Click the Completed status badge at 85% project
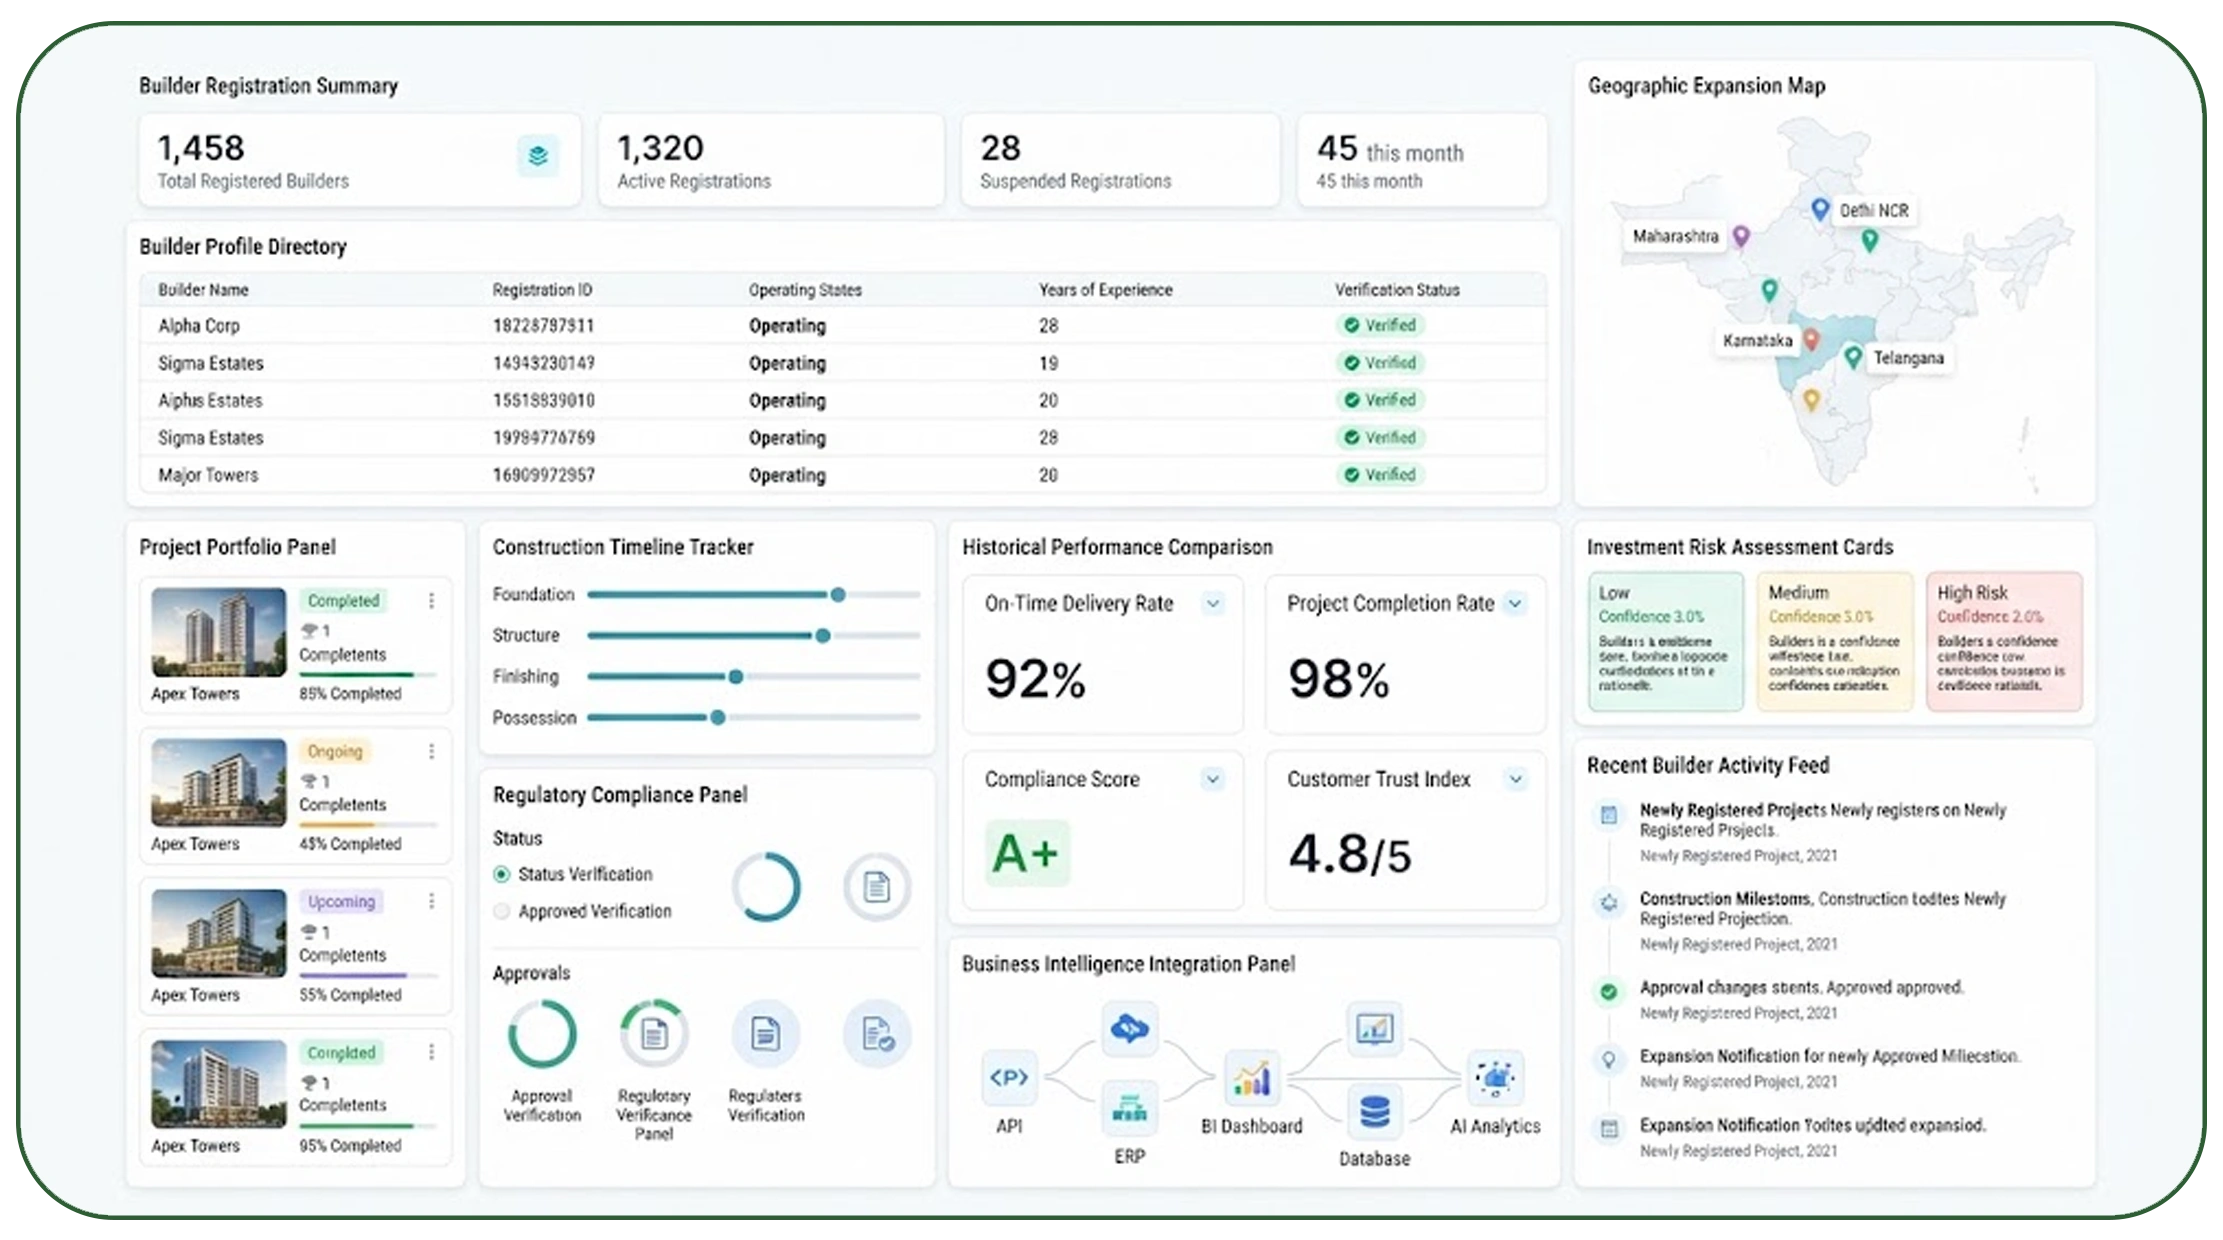Viewport: 2223px width, 1240px height. pyautogui.click(x=343, y=601)
